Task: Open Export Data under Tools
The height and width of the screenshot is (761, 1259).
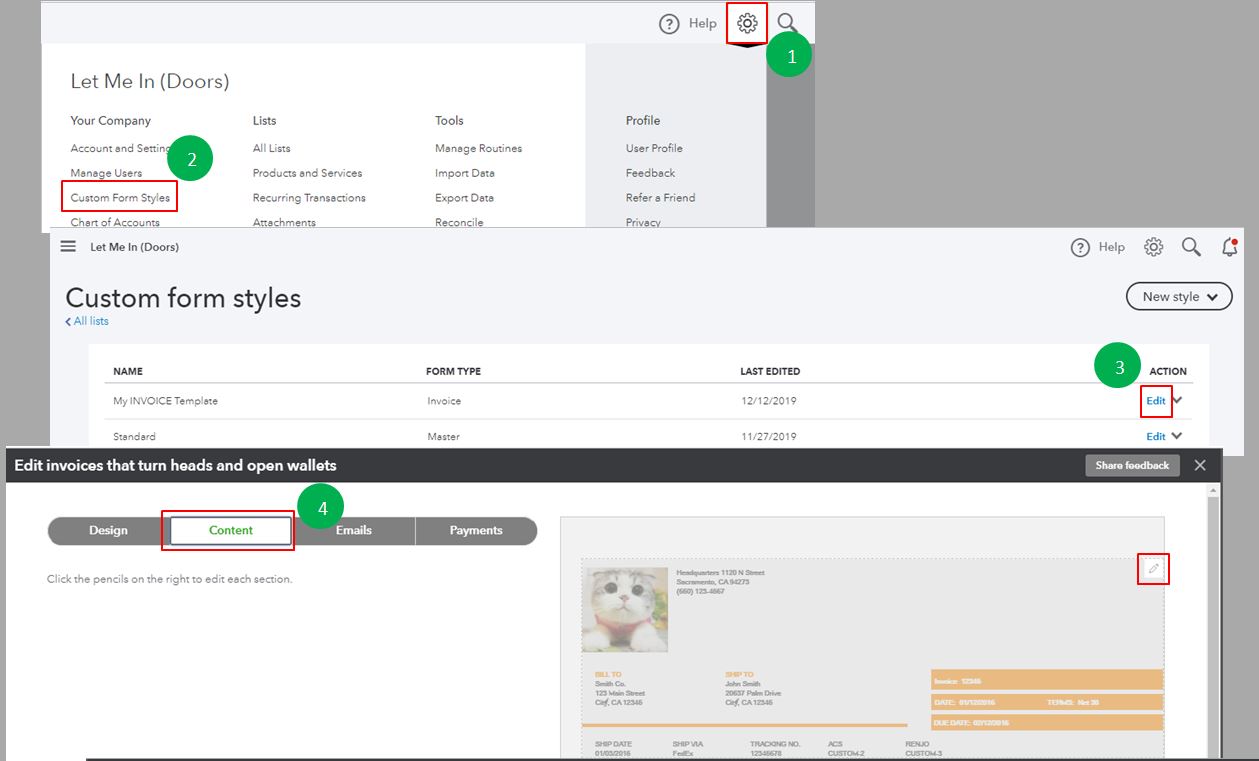Action: pos(464,198)
